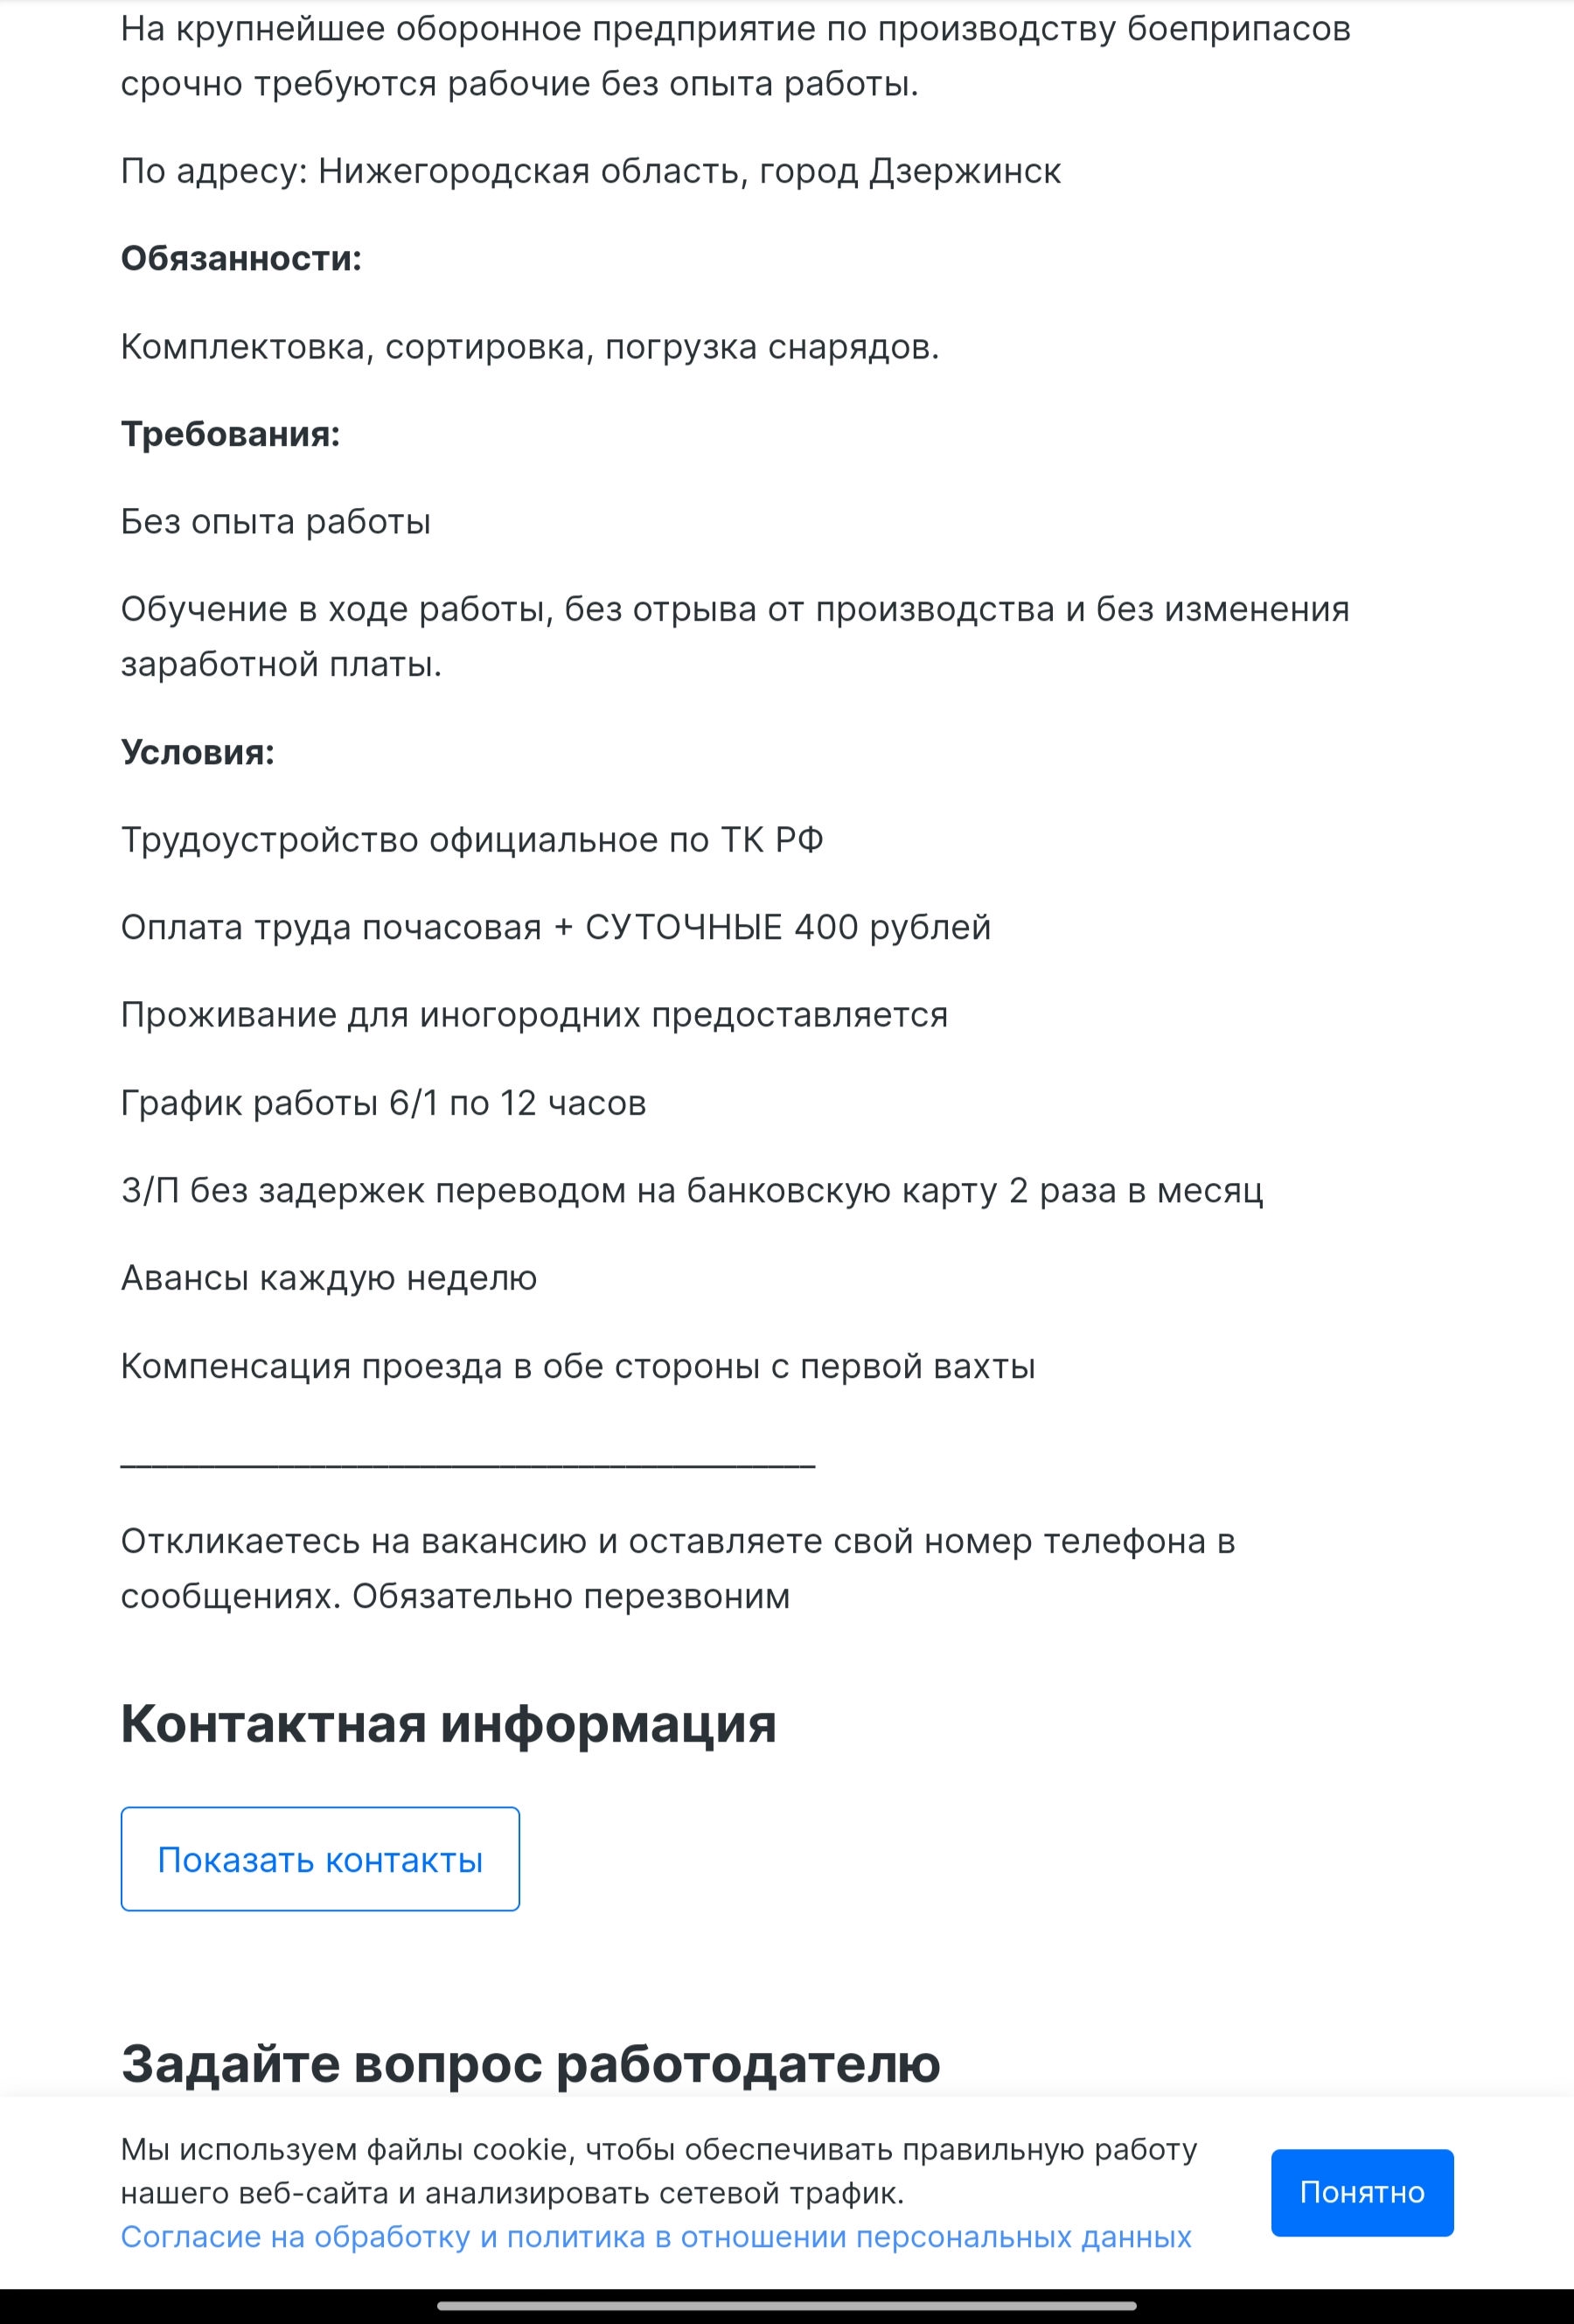Click the Авансы каждую неделю line
1574x2324 pixels.
coord(329,1278)
